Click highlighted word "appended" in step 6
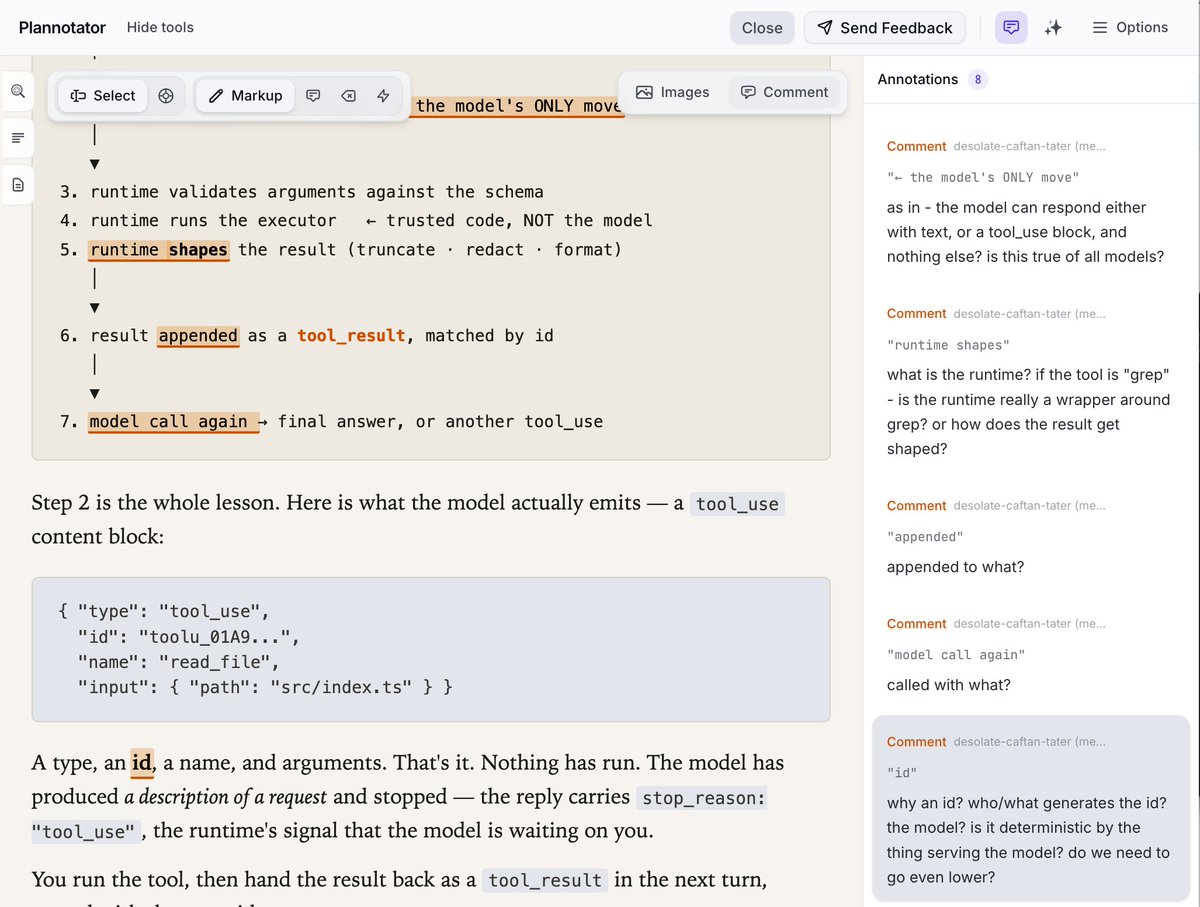This screenshot has height=907, width=1200. 198,336
